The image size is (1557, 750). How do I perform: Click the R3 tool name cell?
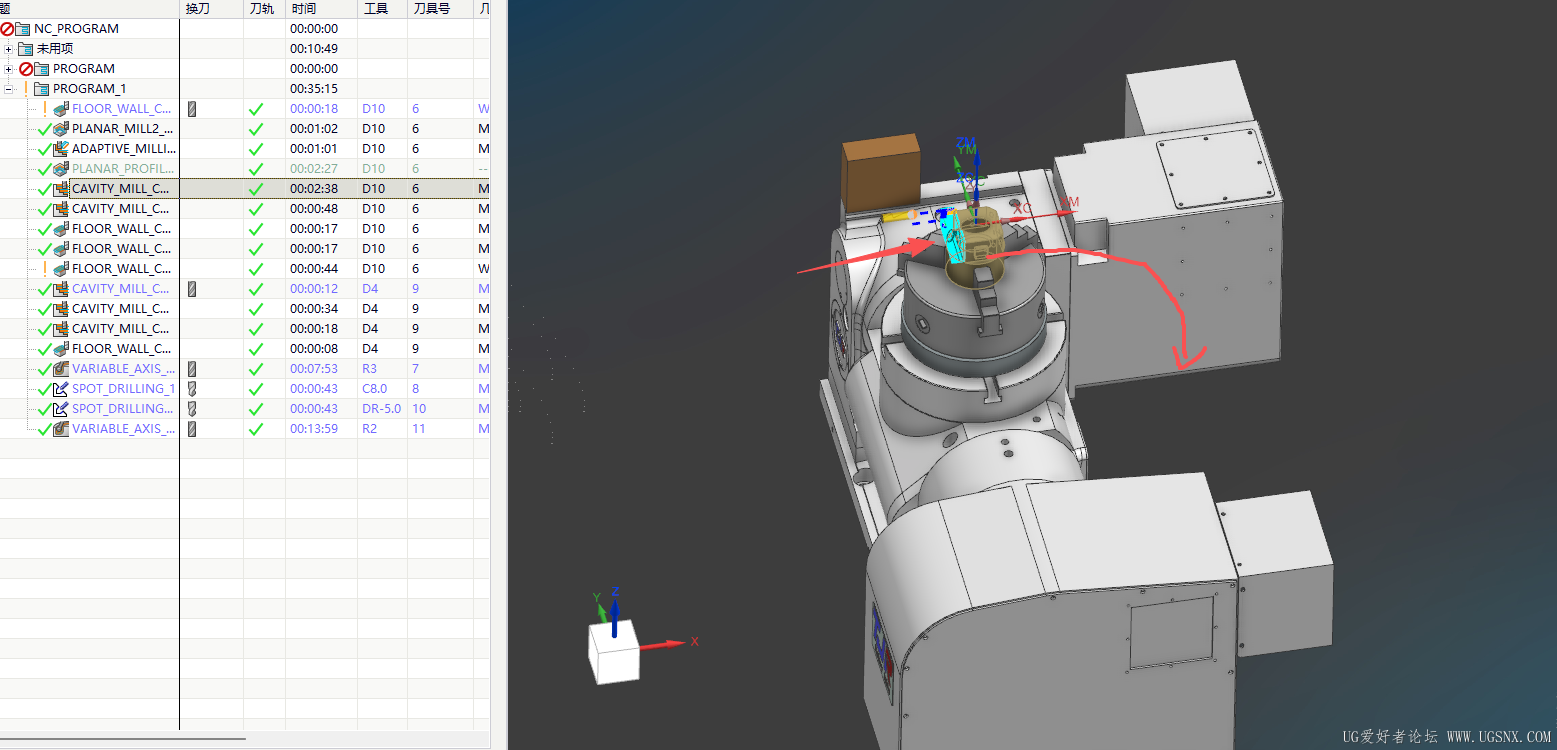pyautogui.click(x=370, y=369)
